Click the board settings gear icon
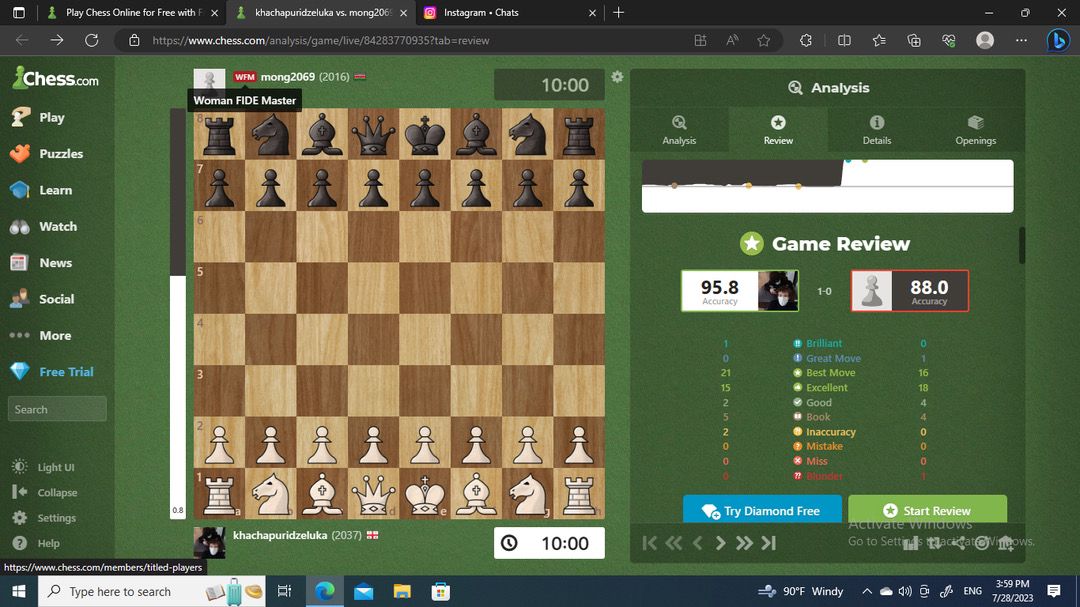1080x607 pixels. (617, 77)
